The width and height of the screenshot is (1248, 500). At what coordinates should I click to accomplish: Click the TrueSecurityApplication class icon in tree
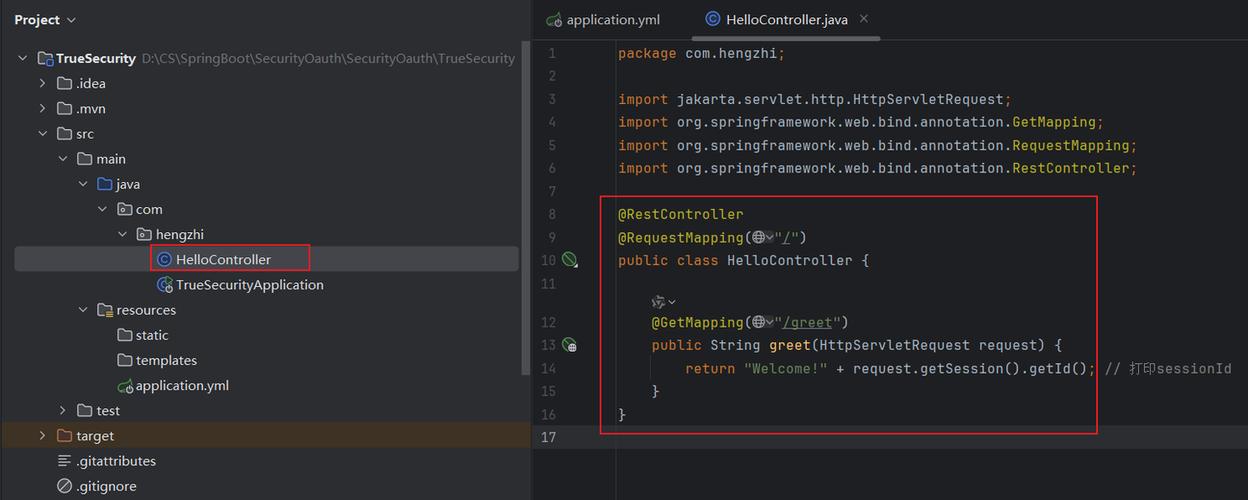[x=164, y=285]
